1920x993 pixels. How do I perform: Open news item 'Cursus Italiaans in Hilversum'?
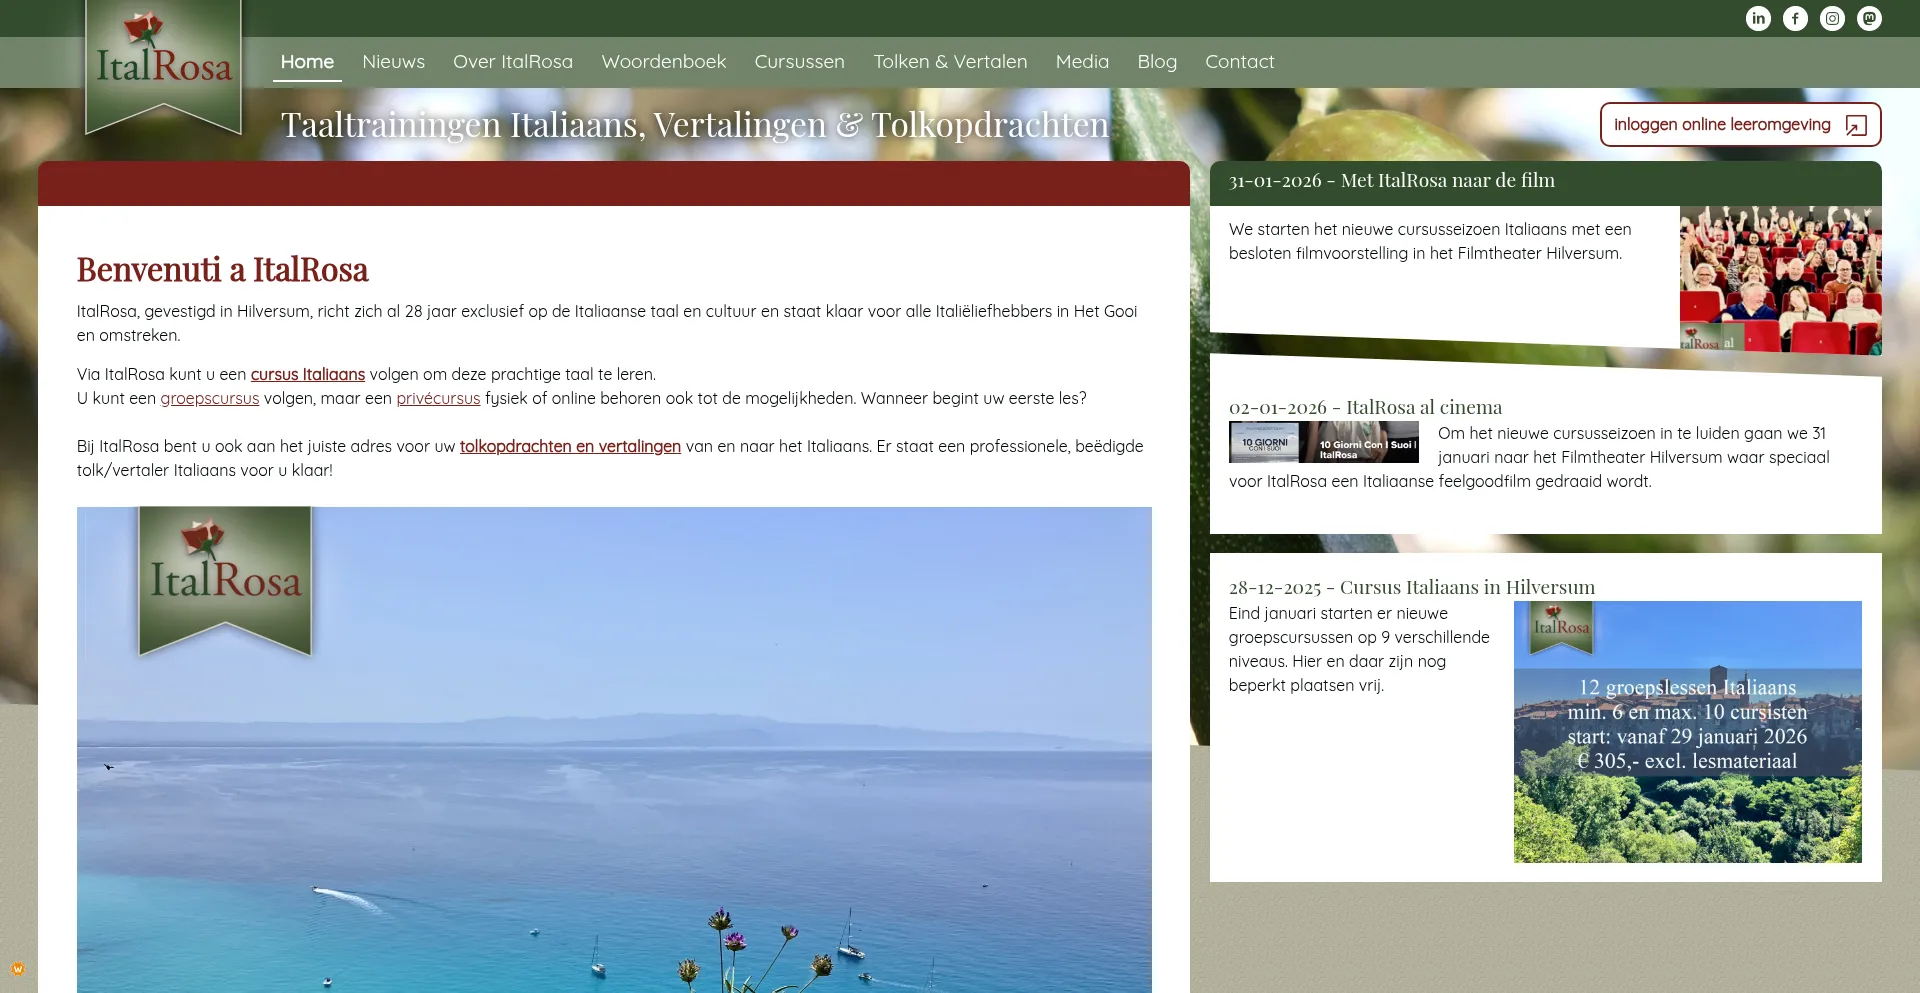coord(1412,587)
